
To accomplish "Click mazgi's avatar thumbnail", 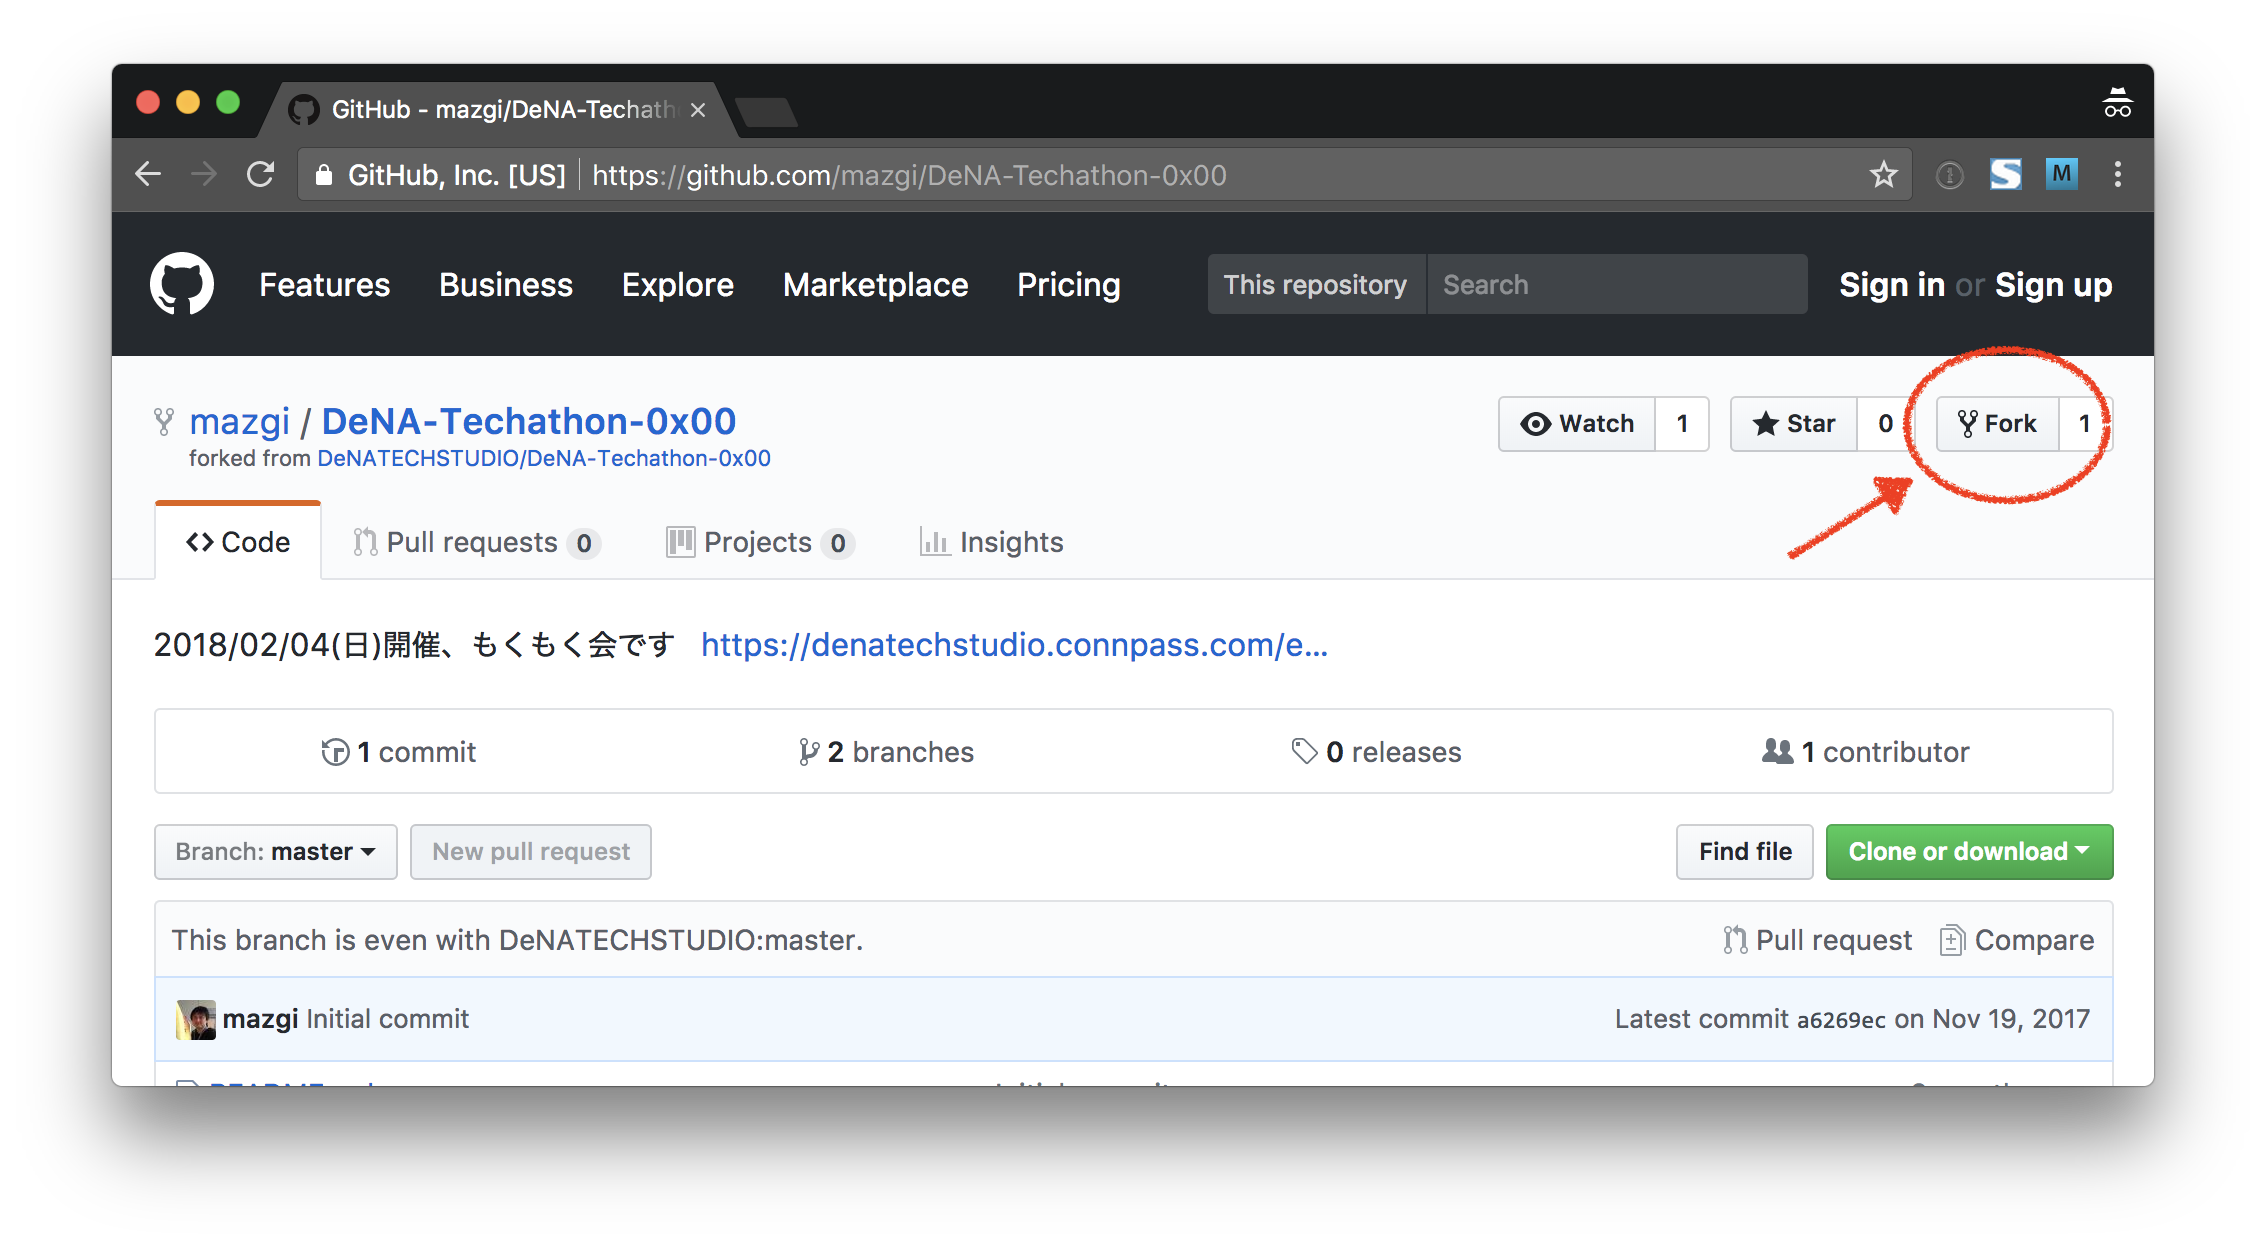I will coord(196,1019).
